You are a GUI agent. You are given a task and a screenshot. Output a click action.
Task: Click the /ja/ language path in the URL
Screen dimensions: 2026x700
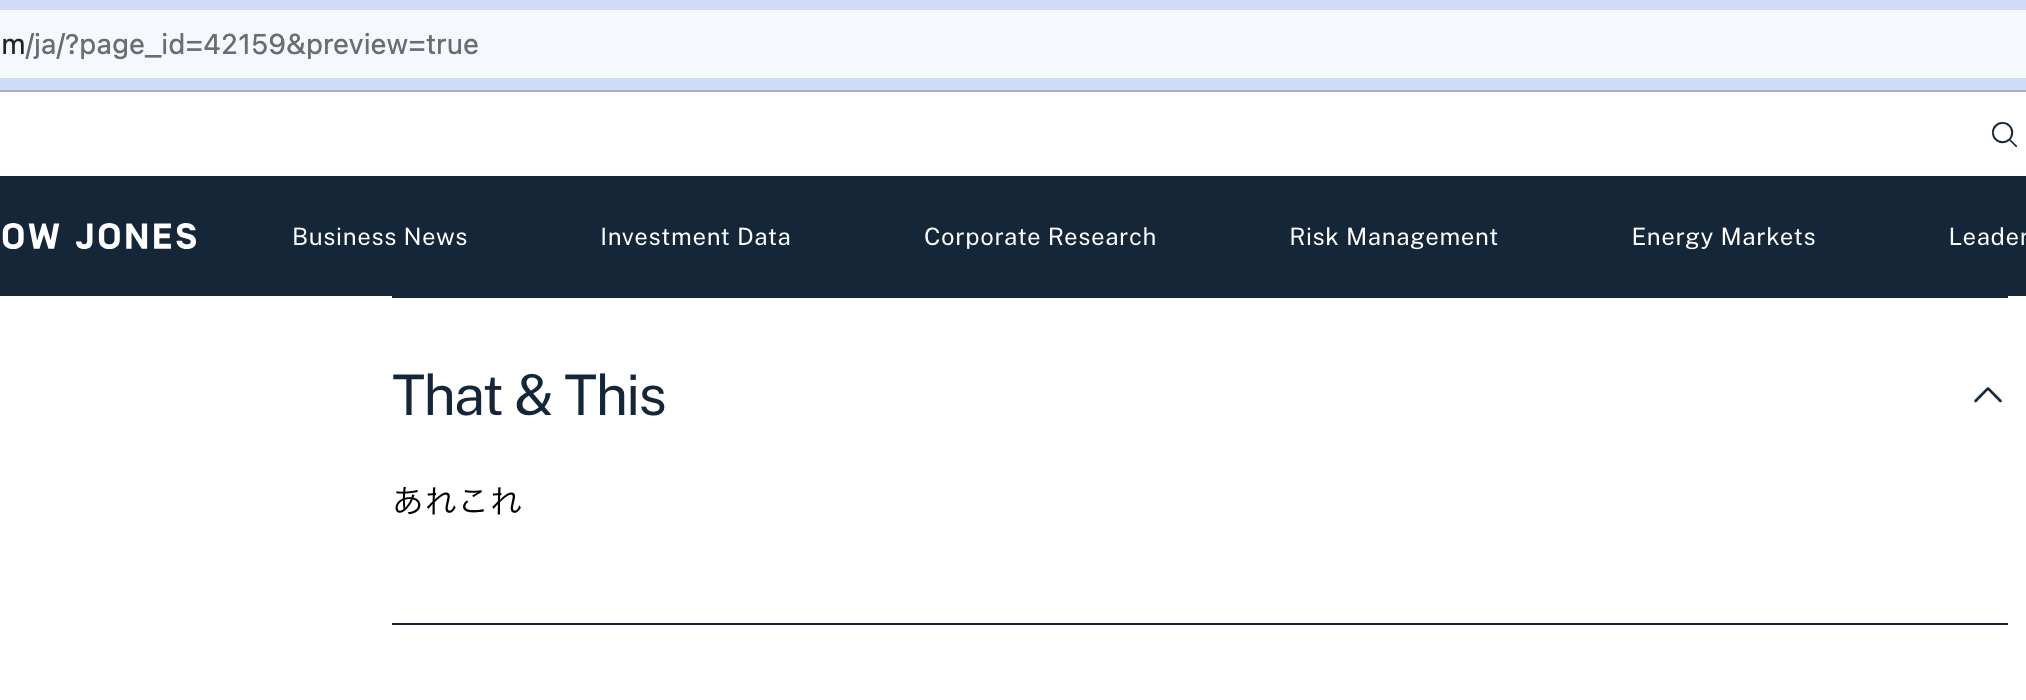[44, 45]
